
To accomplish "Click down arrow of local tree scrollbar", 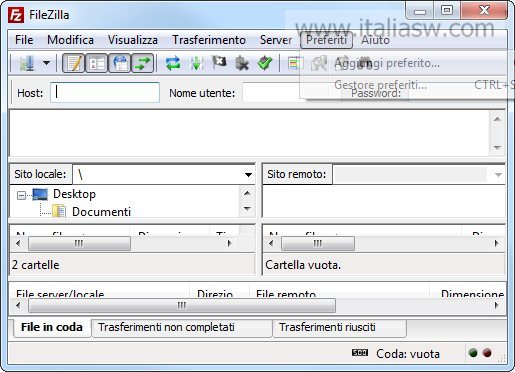I will point(247,209).
